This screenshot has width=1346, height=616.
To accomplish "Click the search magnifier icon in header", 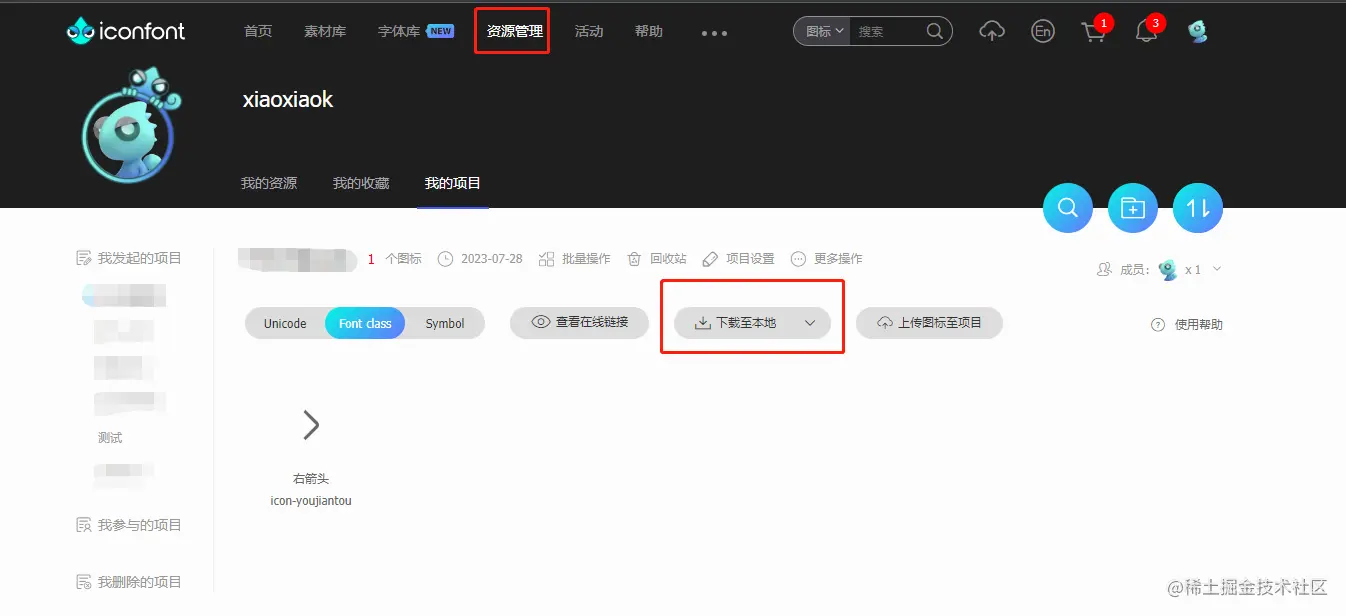I will pyautogui.click(x=935, y=31).
